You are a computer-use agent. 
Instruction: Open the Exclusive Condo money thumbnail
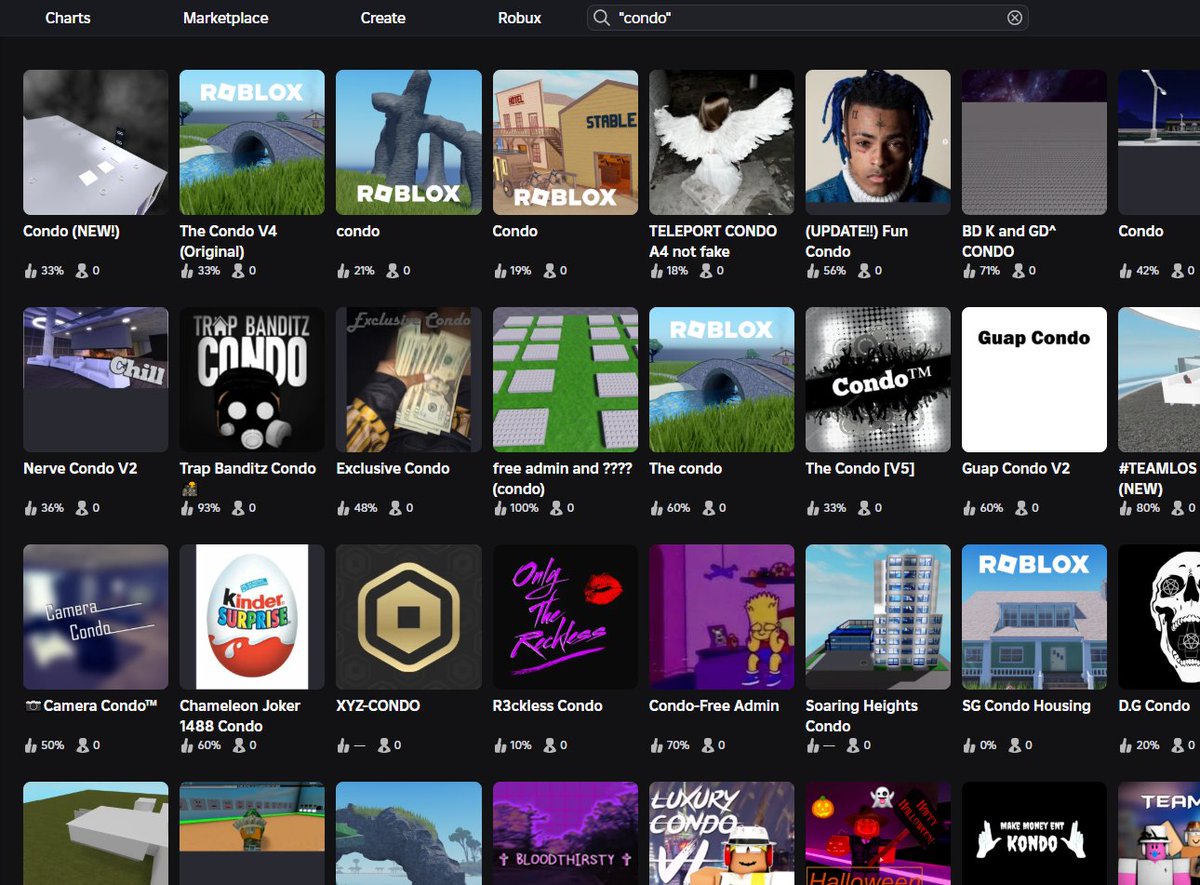coord(409,379)
